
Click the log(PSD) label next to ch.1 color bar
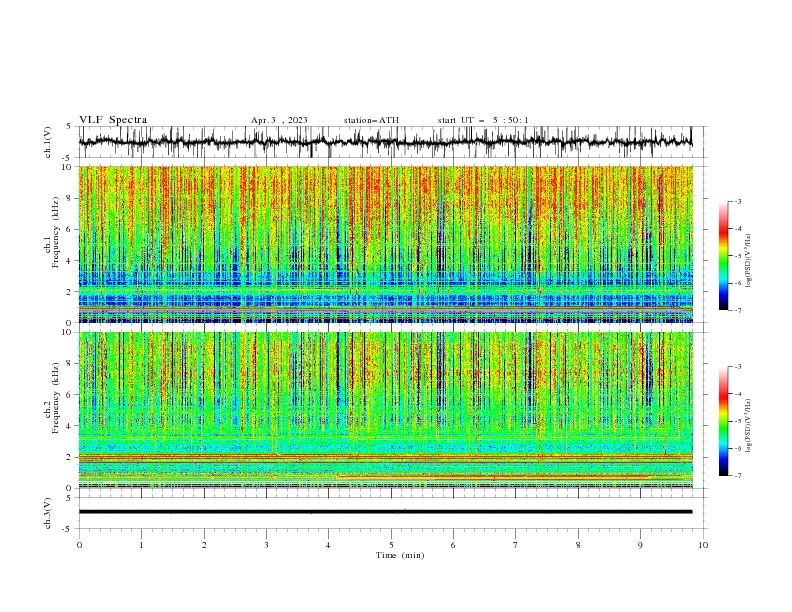(x=748, y=261)
